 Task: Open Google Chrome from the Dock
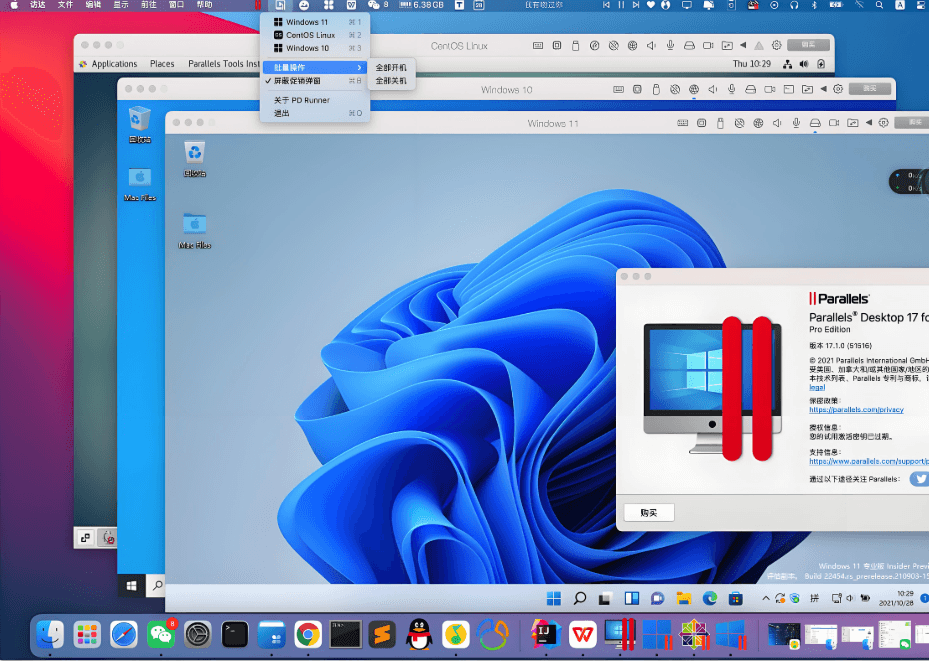tap(308, 635)
